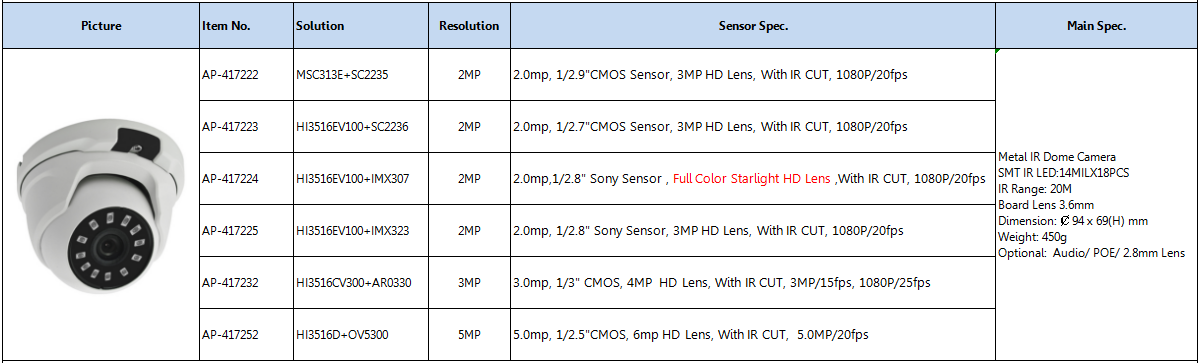Select the Picture column header
Screen dimensions: 1200x363
tap(101, 26)
